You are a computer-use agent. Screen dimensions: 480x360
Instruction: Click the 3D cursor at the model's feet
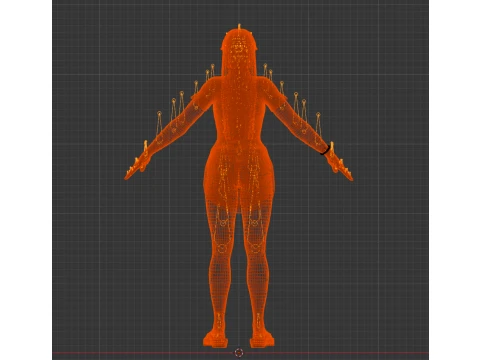[239, 353]
